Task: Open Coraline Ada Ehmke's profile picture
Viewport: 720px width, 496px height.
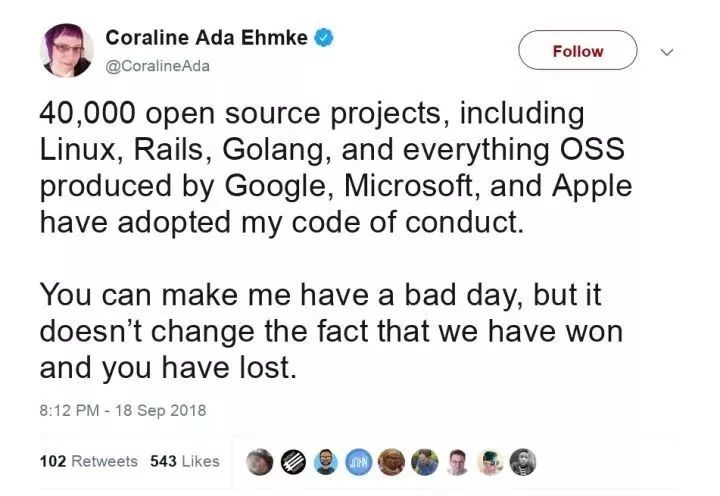Action: pos(67,50)
